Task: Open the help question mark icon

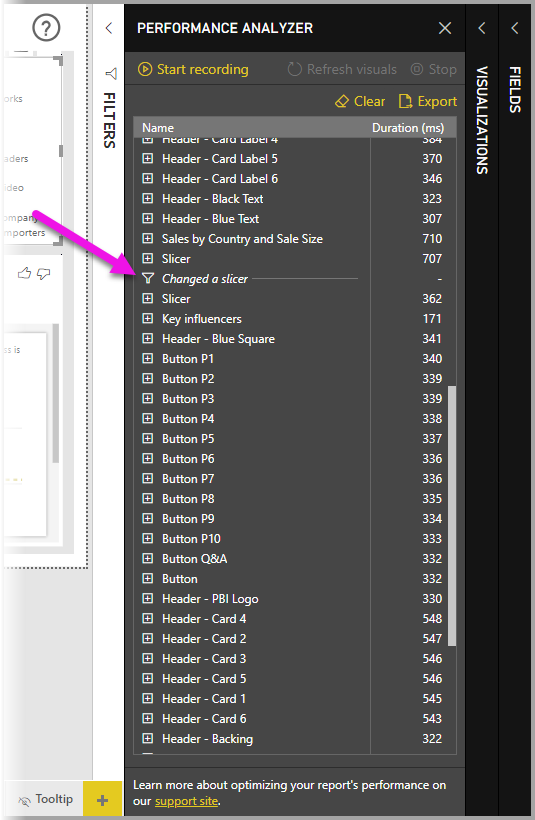Action: [x=46, y=28]
